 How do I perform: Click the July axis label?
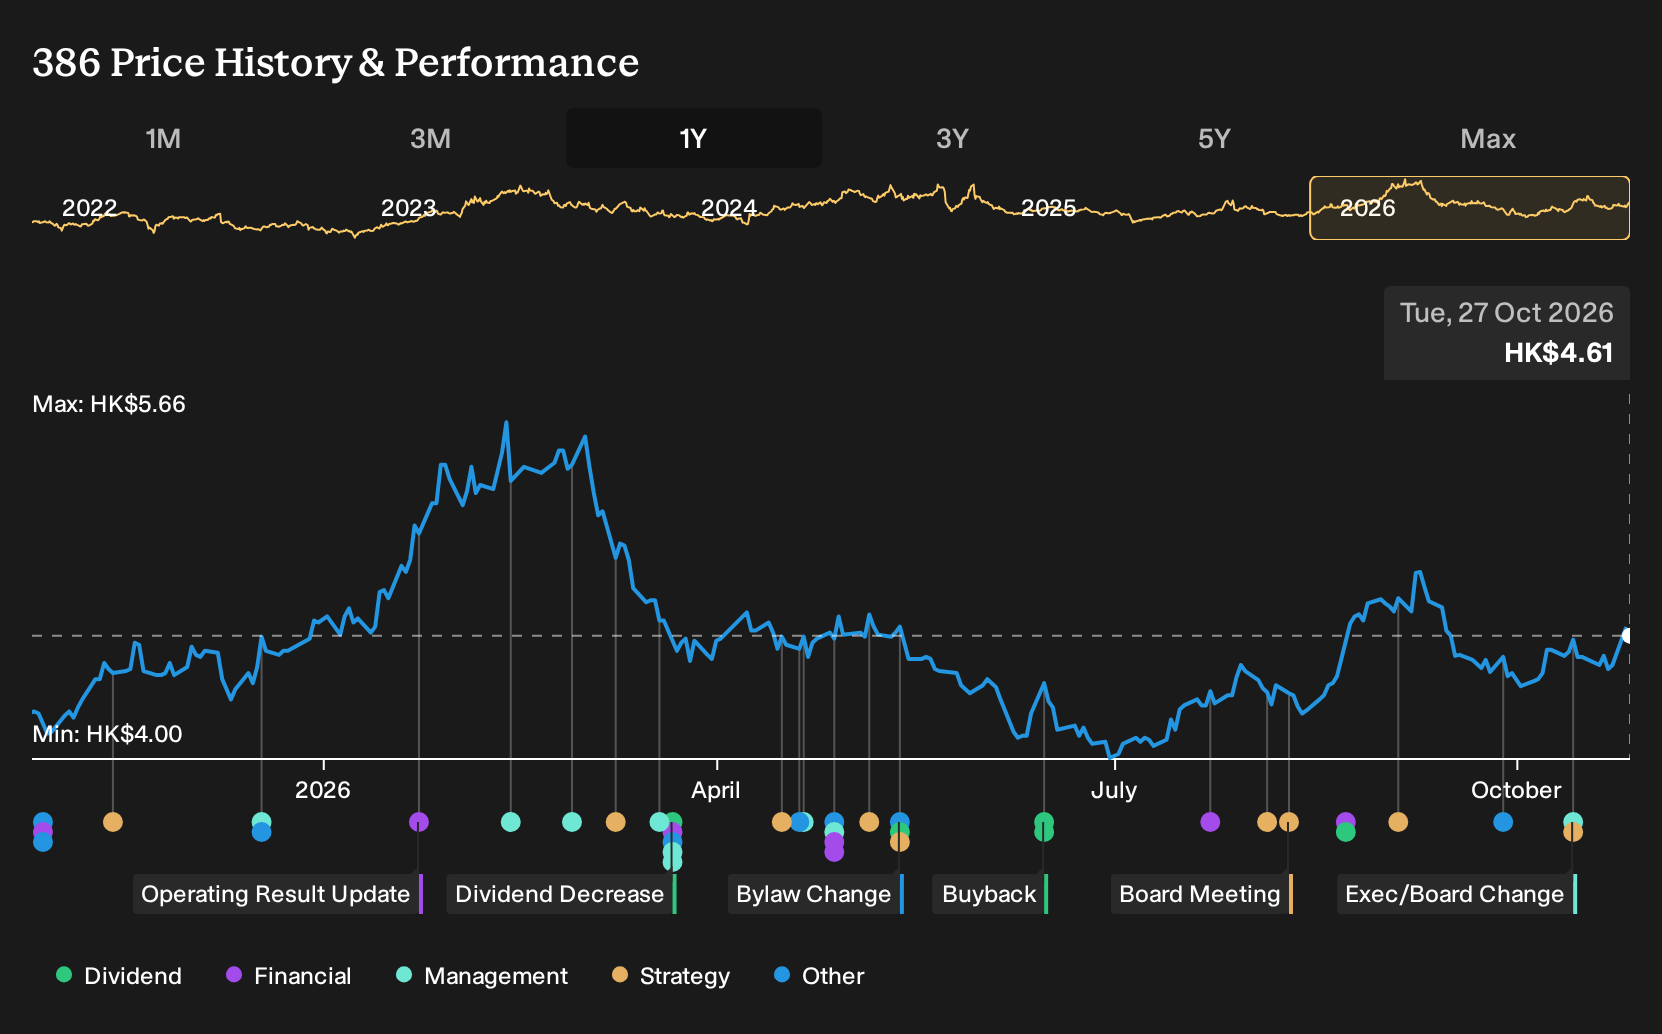tap(1114, 790)
